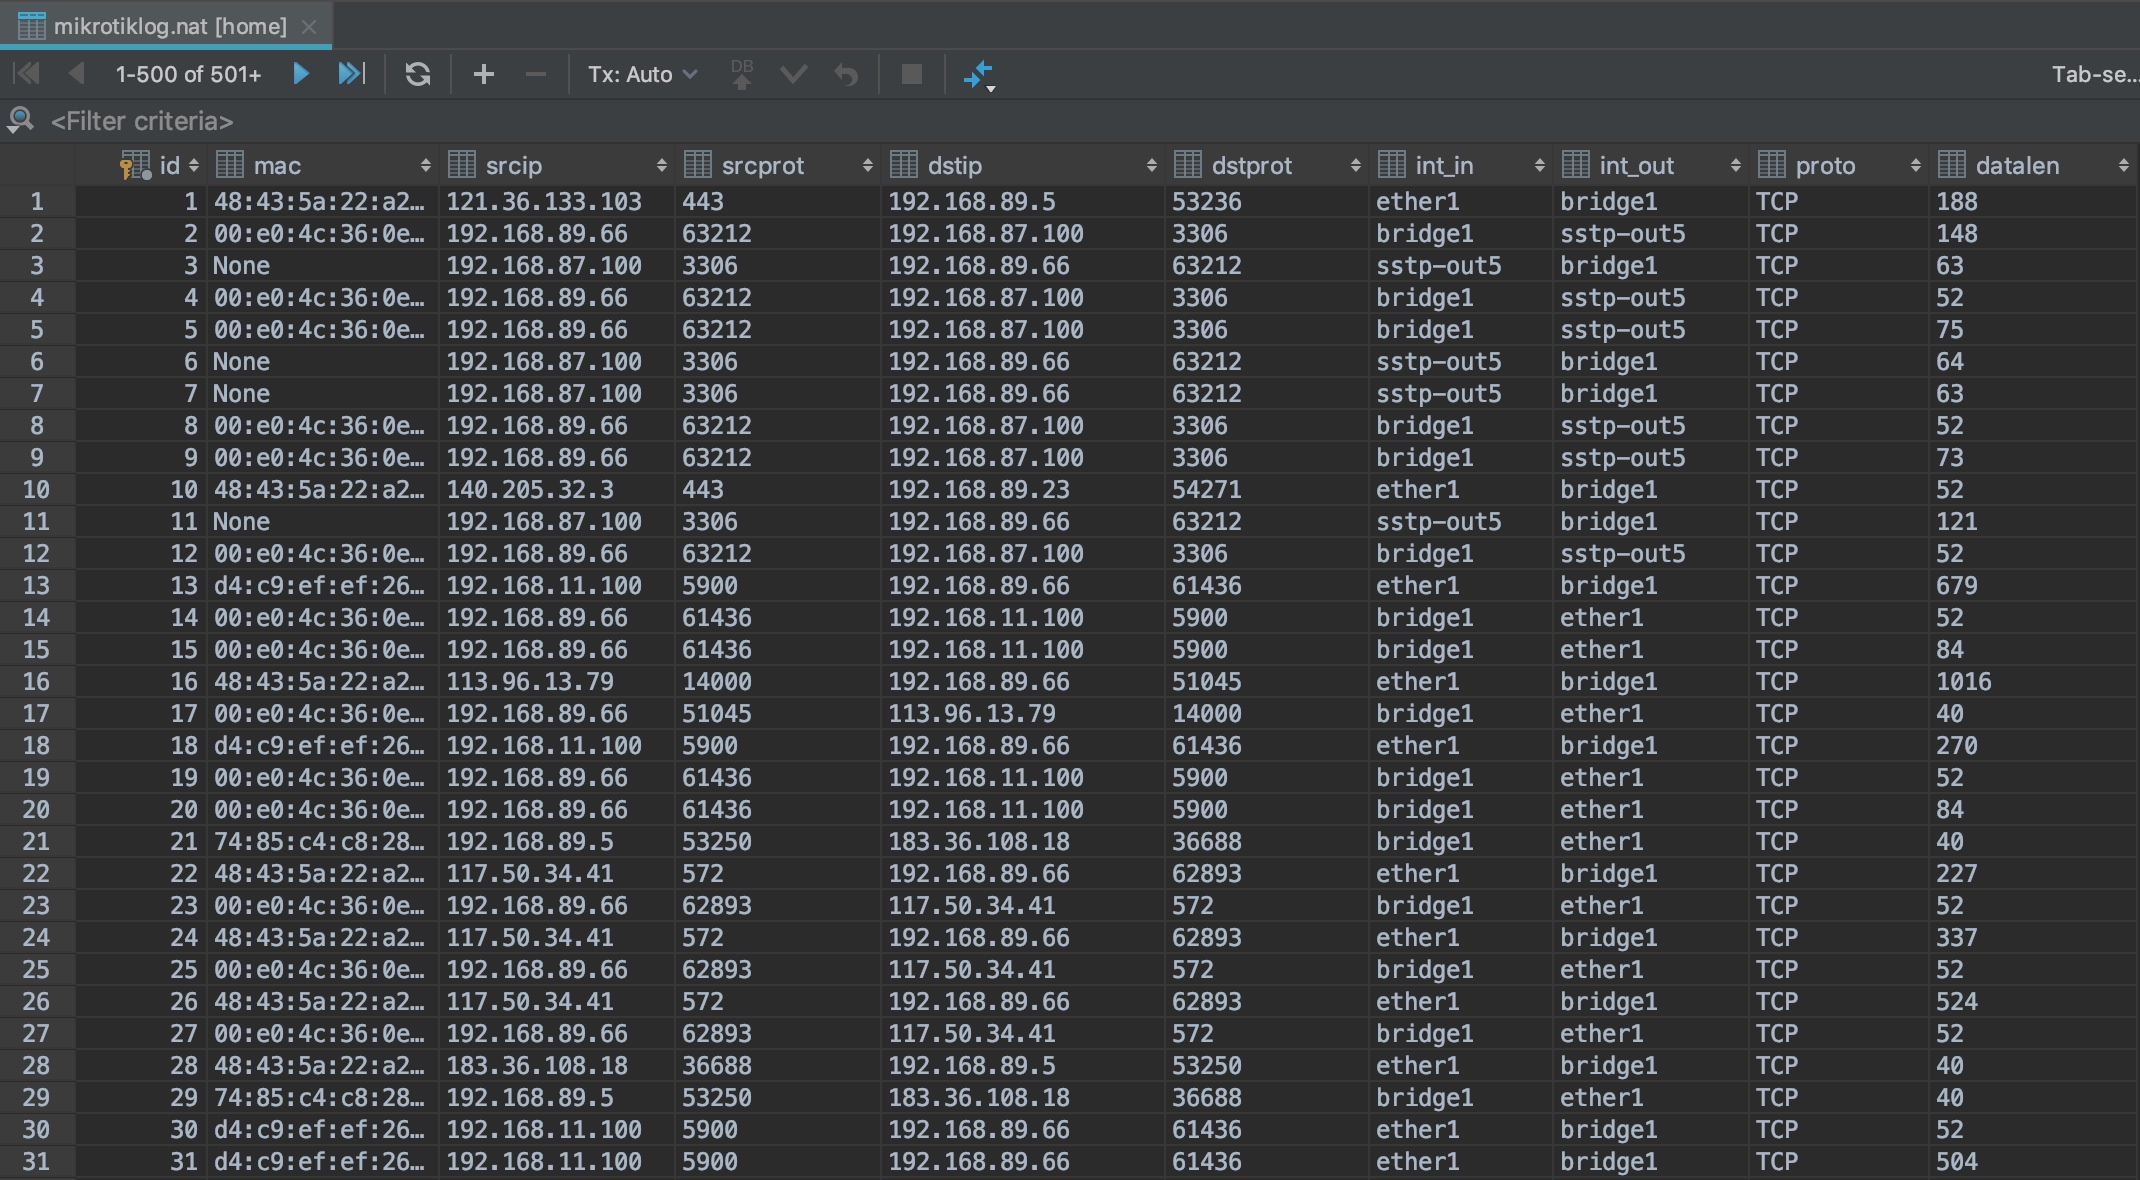Select datalen cell 148
This screenshot has width=2140, height=1180.
click(x=2035, y=233)
